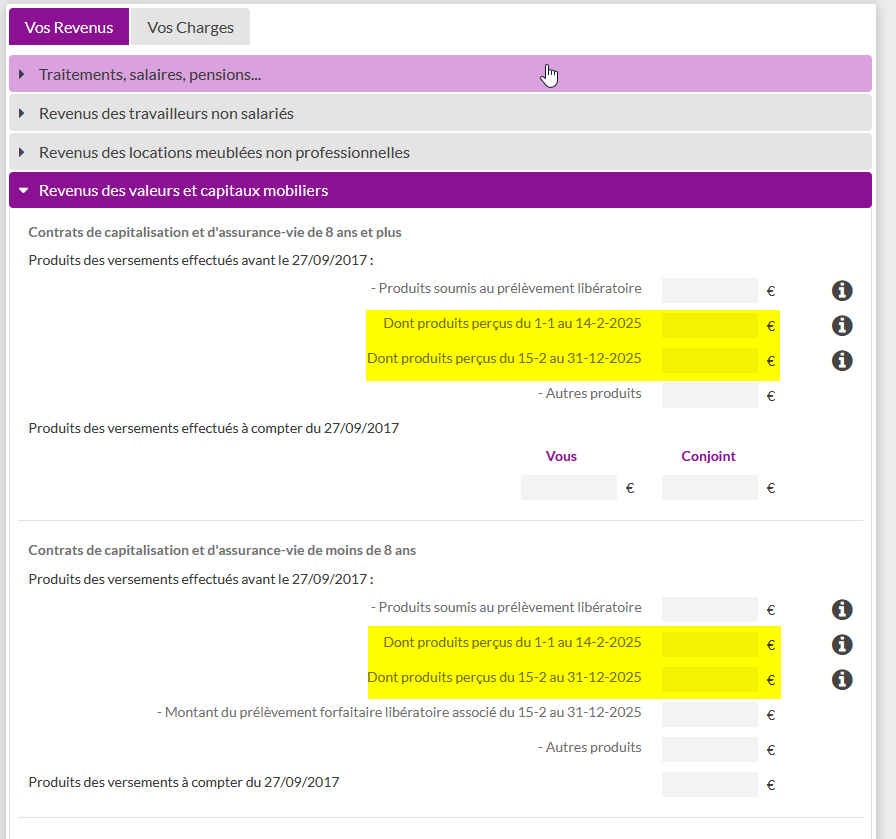The height and width of the screenshot is (839, 896).
Task: Show info for 1-1 au 14-2-2025, moins de 8 ans
Action: [x=842, y=645]
